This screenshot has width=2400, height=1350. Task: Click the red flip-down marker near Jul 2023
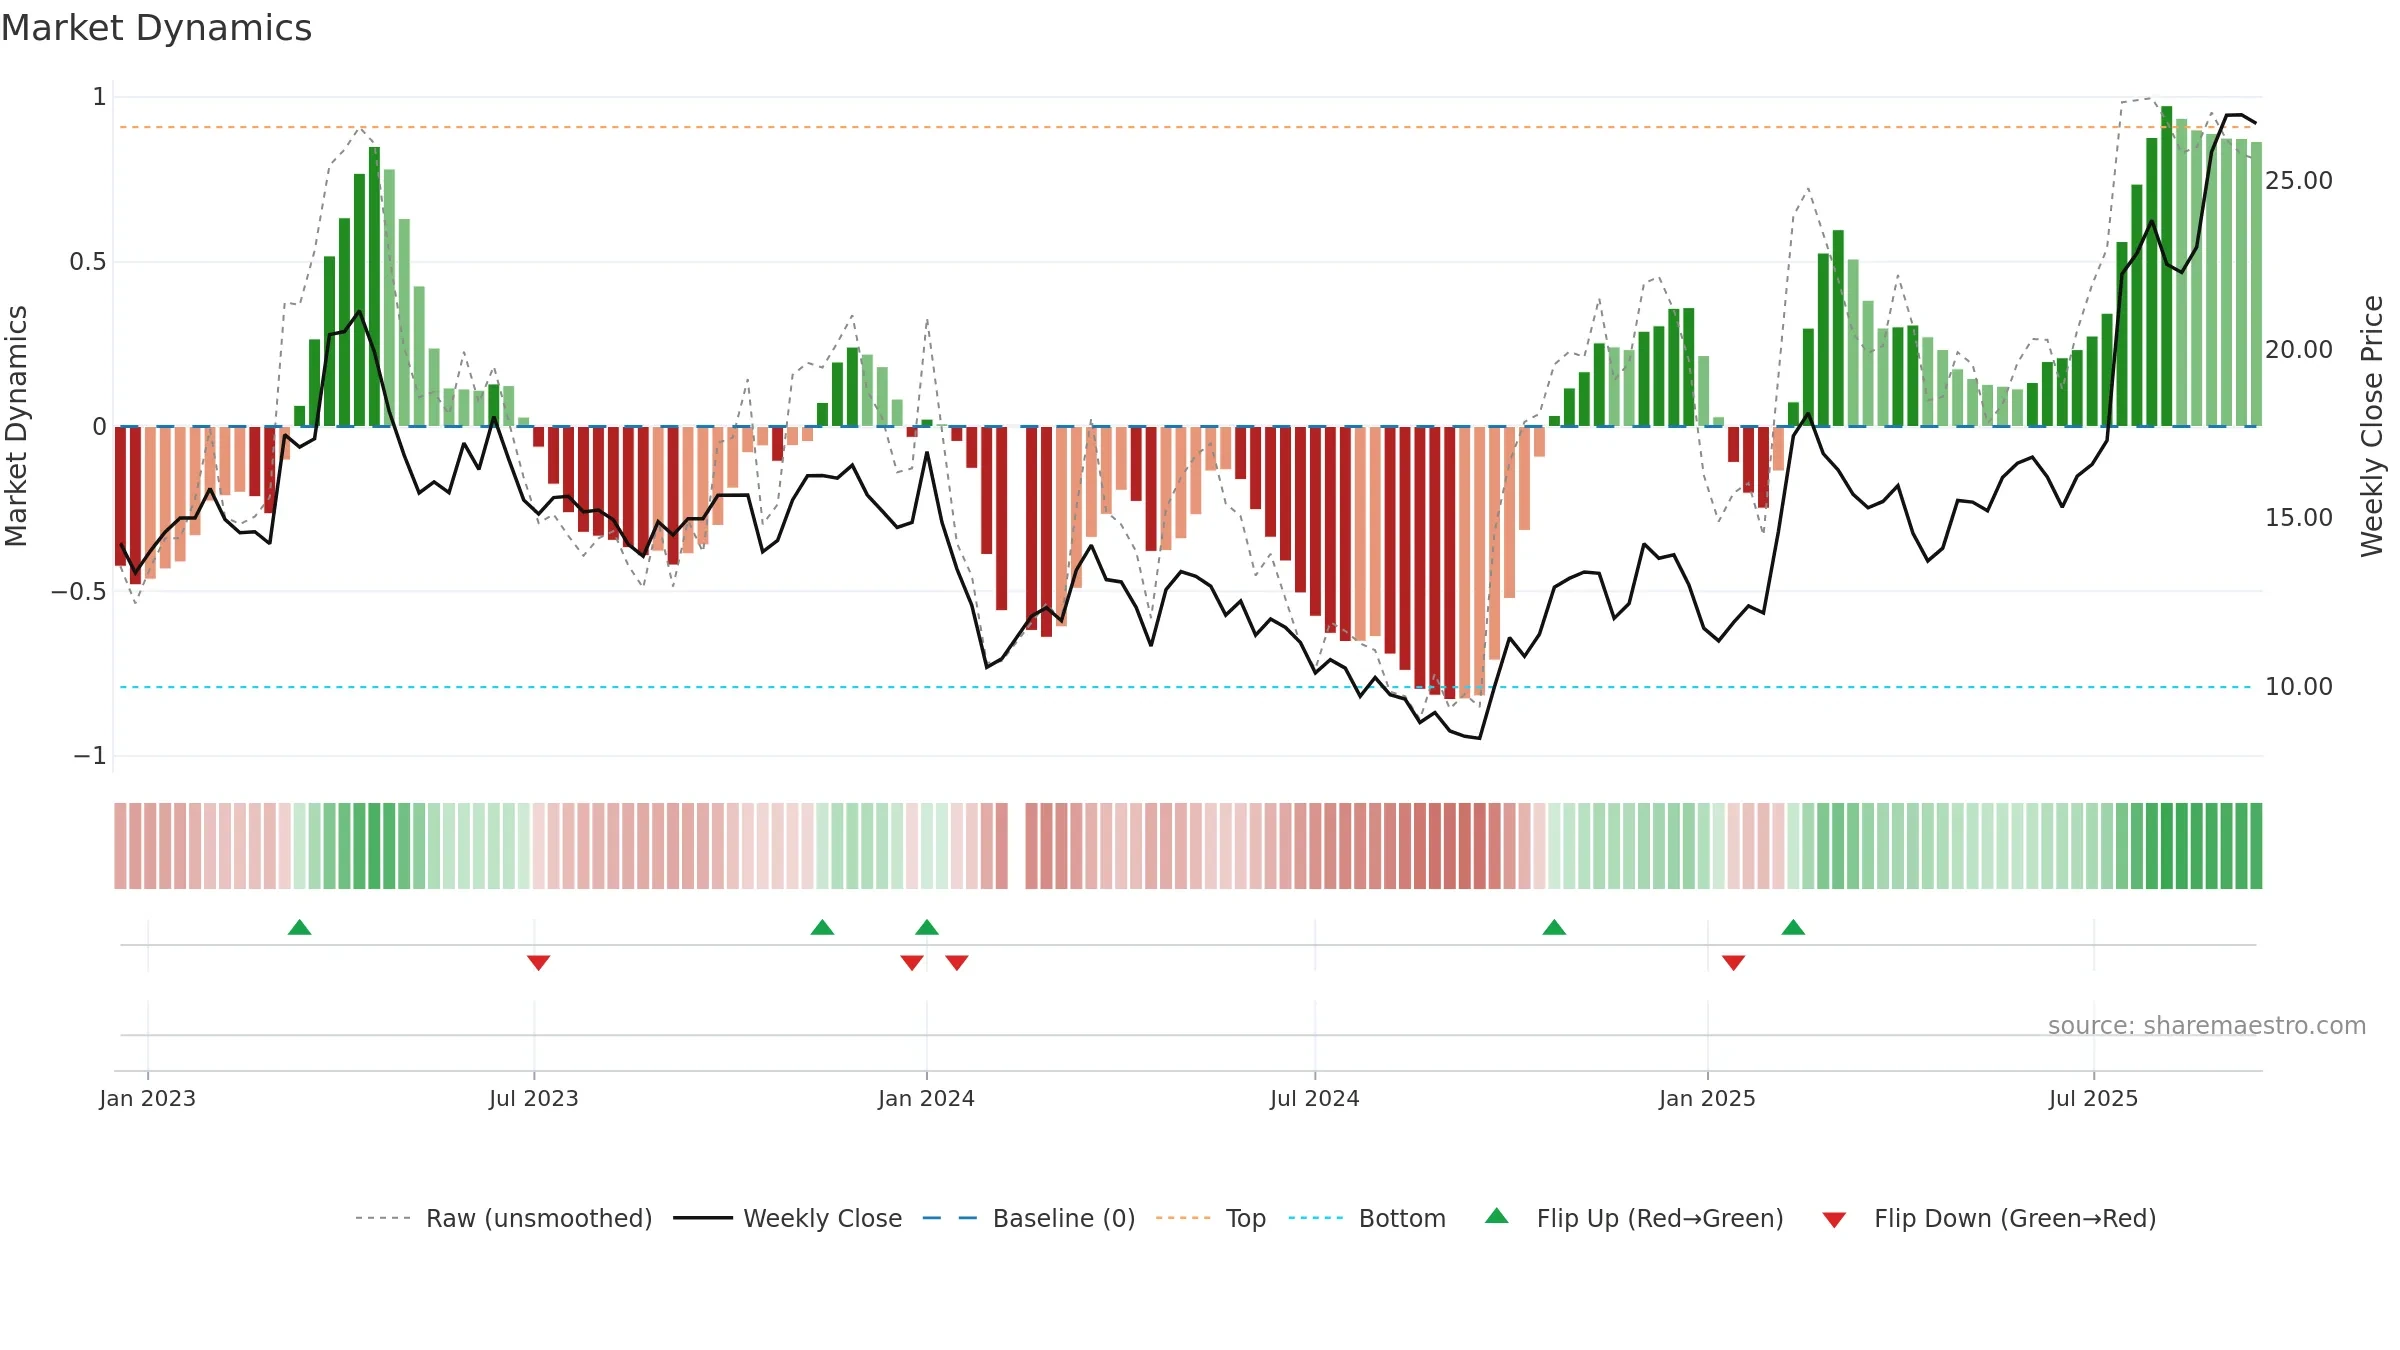(538, 962)
